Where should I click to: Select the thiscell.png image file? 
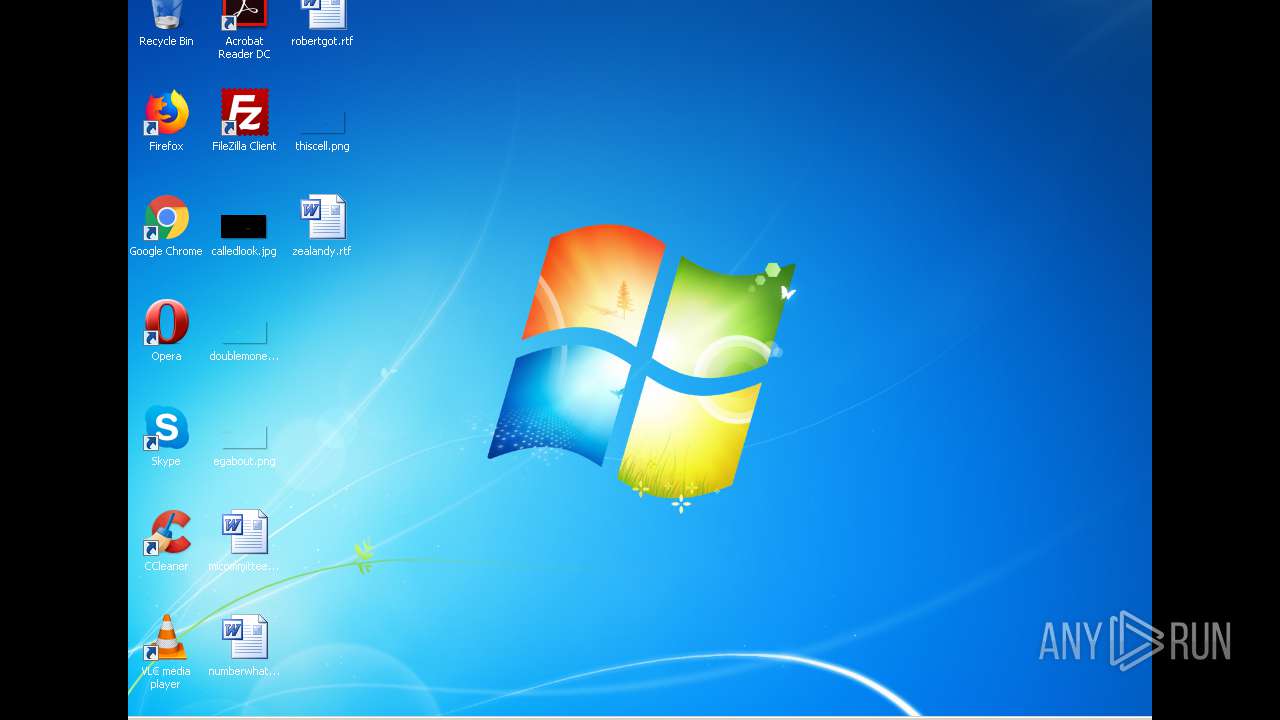click(x=322, y=123)
